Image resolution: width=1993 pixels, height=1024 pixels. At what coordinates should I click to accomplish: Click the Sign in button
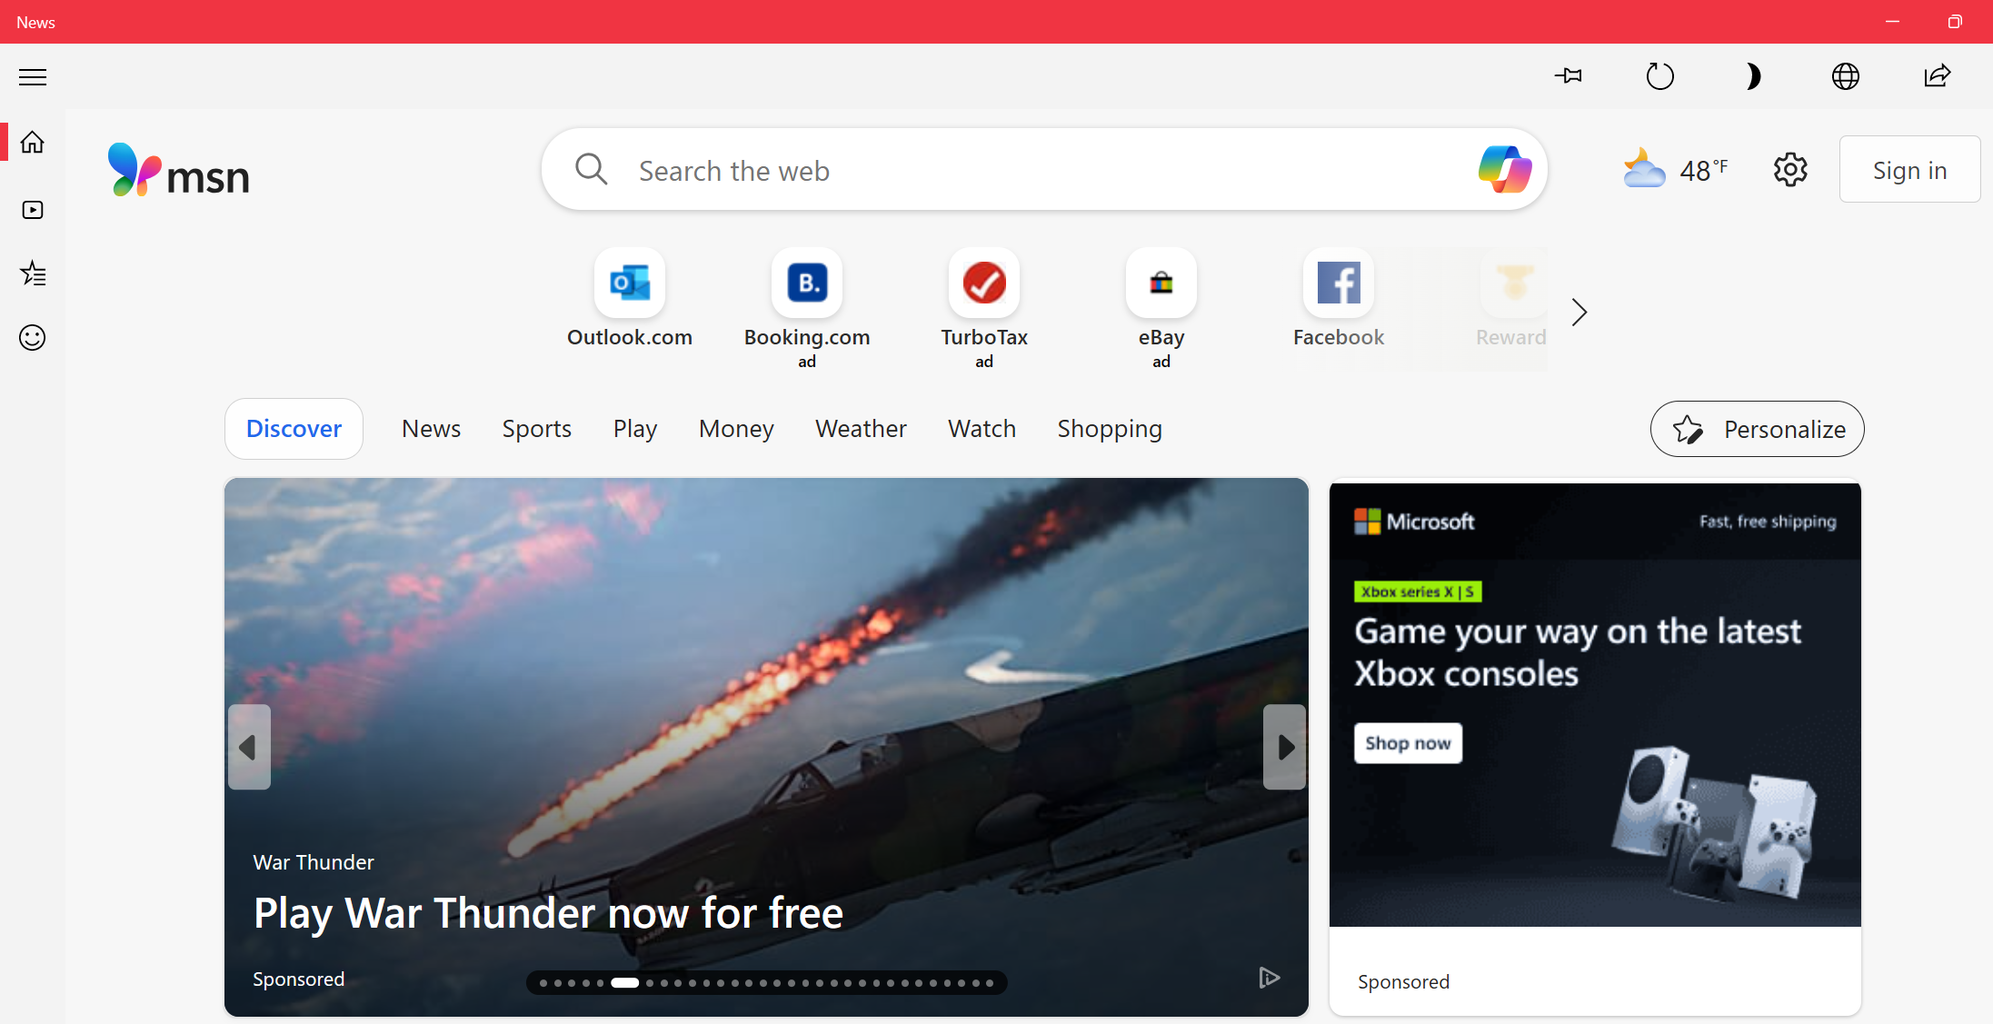coord(1908,169)
